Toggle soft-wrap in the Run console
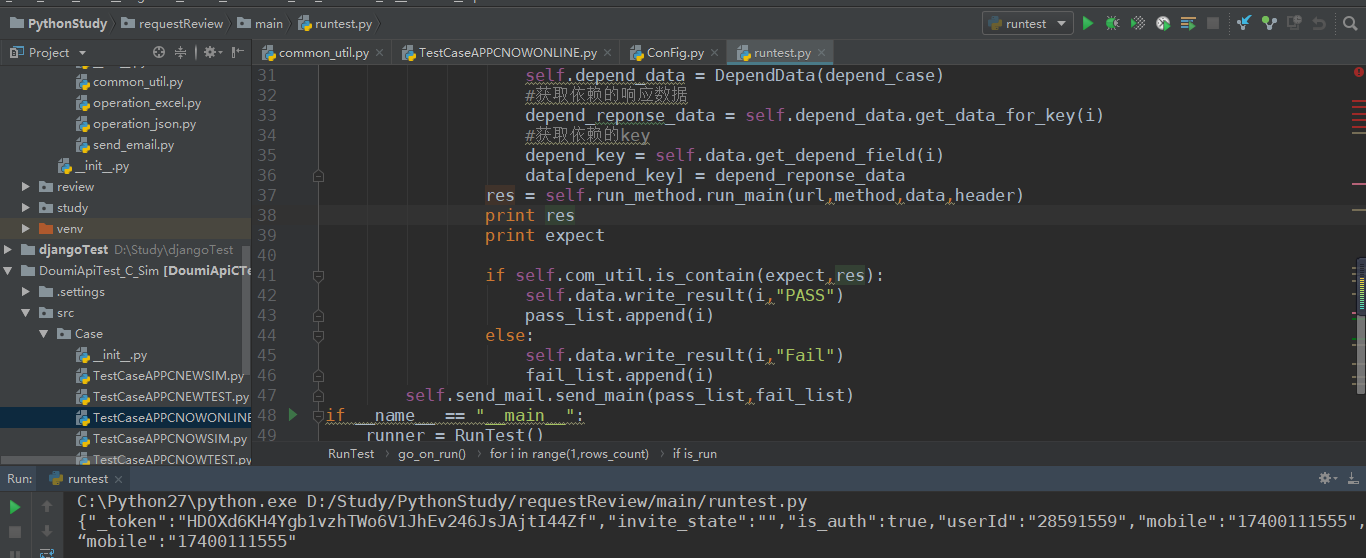1366x558 pixels. coord(47,553)
